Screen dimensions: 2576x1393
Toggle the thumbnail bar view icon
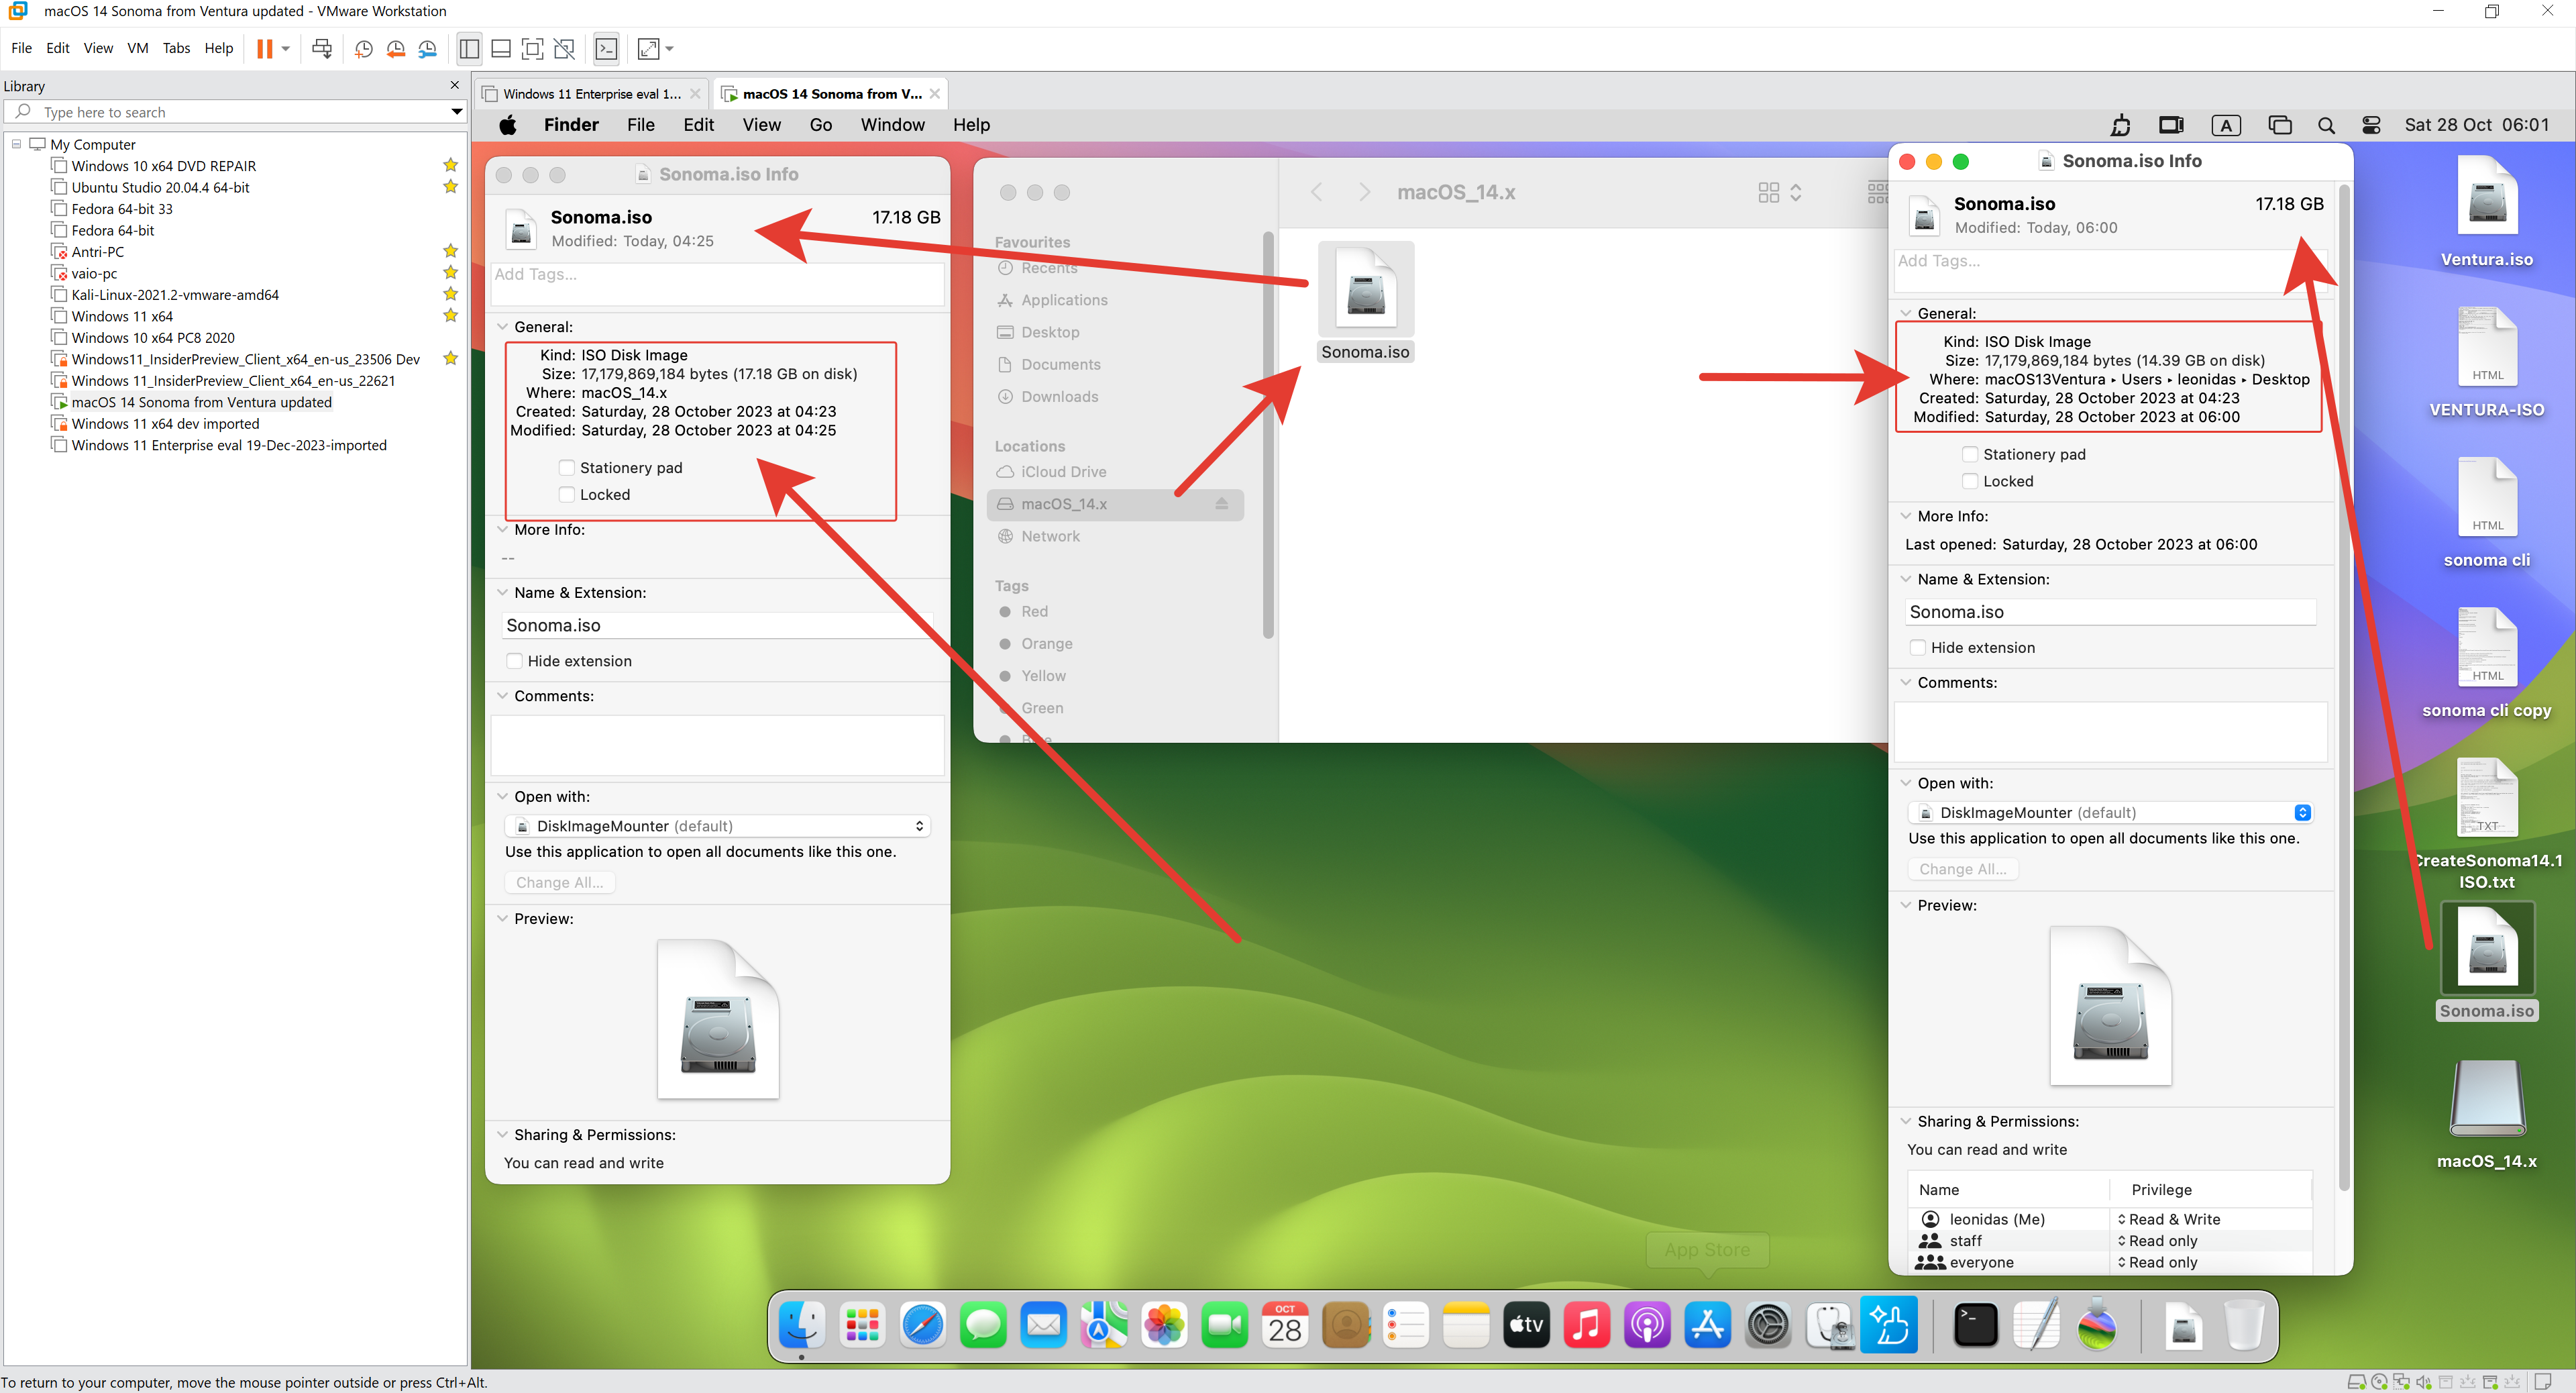501,49
